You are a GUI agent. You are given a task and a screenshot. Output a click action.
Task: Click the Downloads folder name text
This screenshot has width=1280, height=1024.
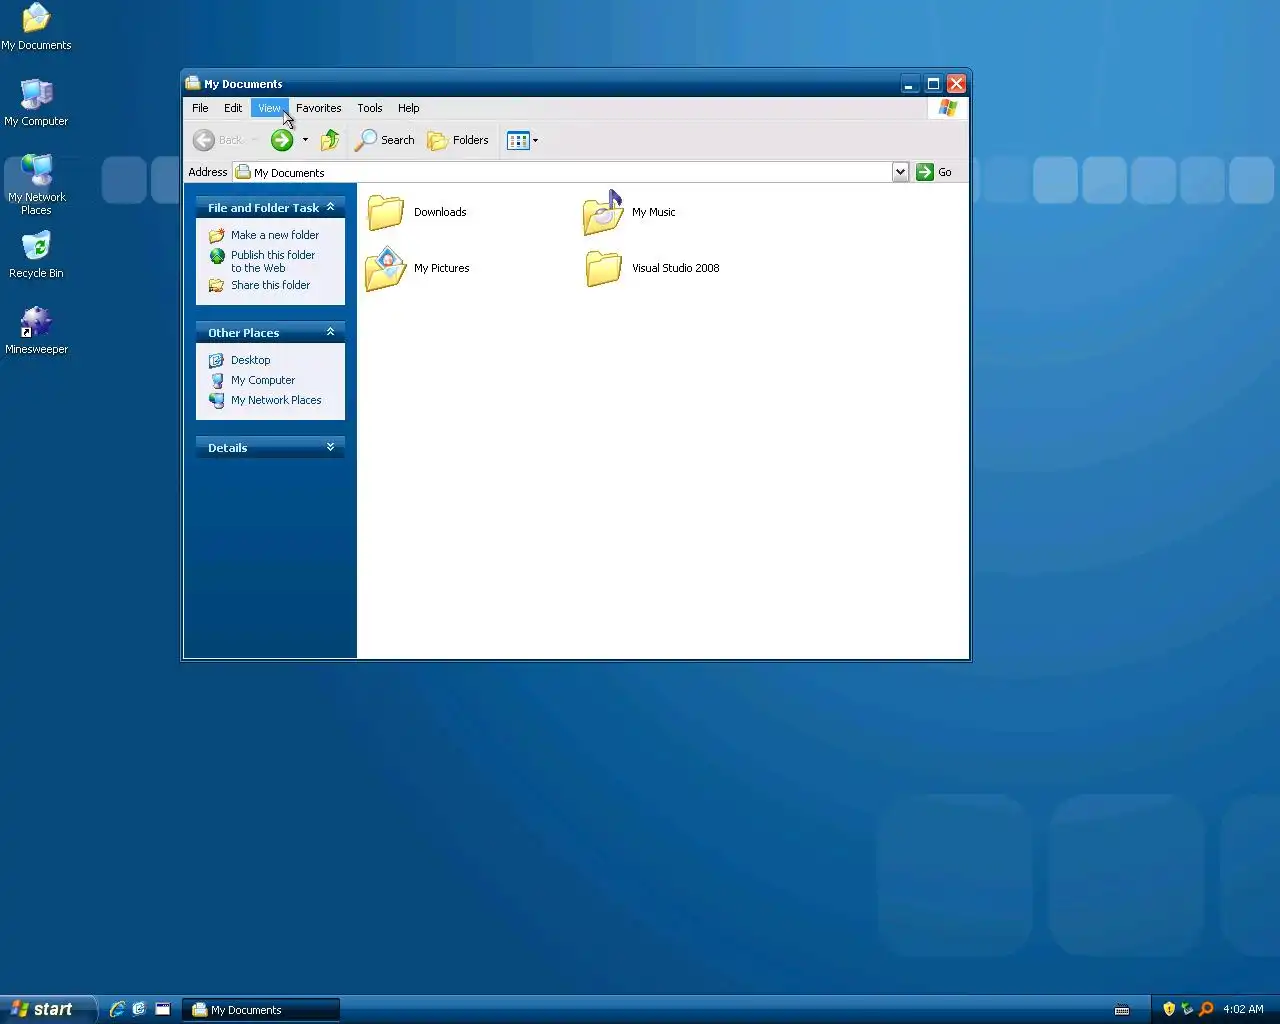pos(440,212)
